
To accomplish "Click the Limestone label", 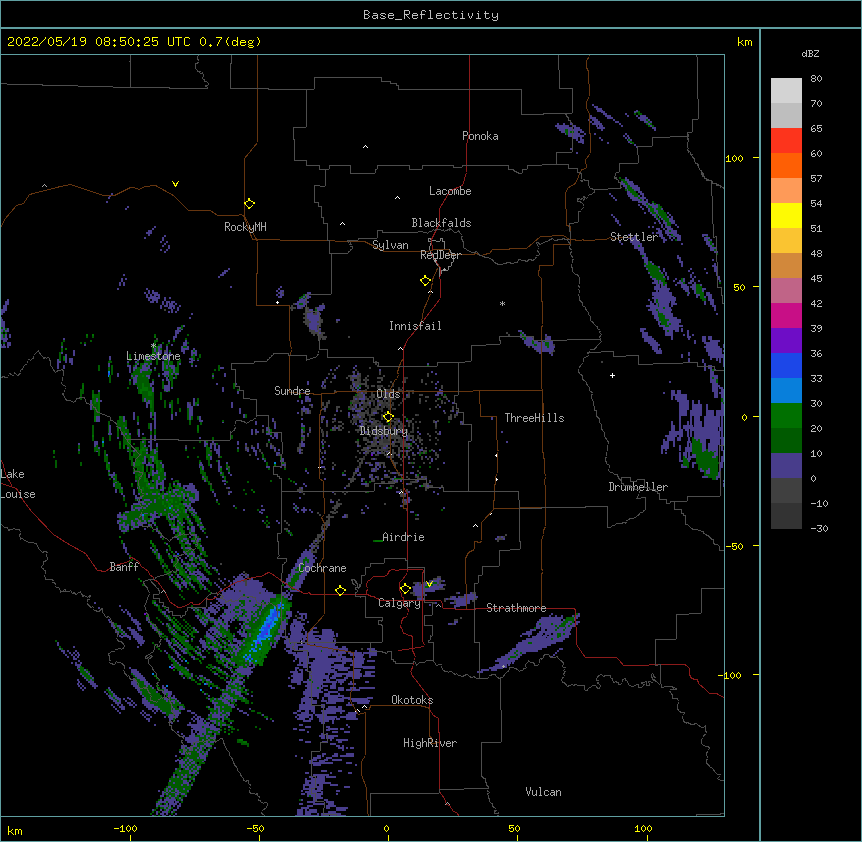I will click(153, 356).
